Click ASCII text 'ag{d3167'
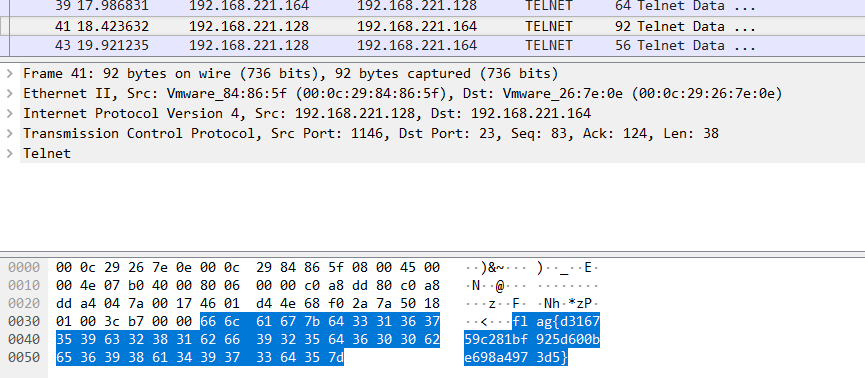This screenshot has height=378, width=865. click(568, 321)
